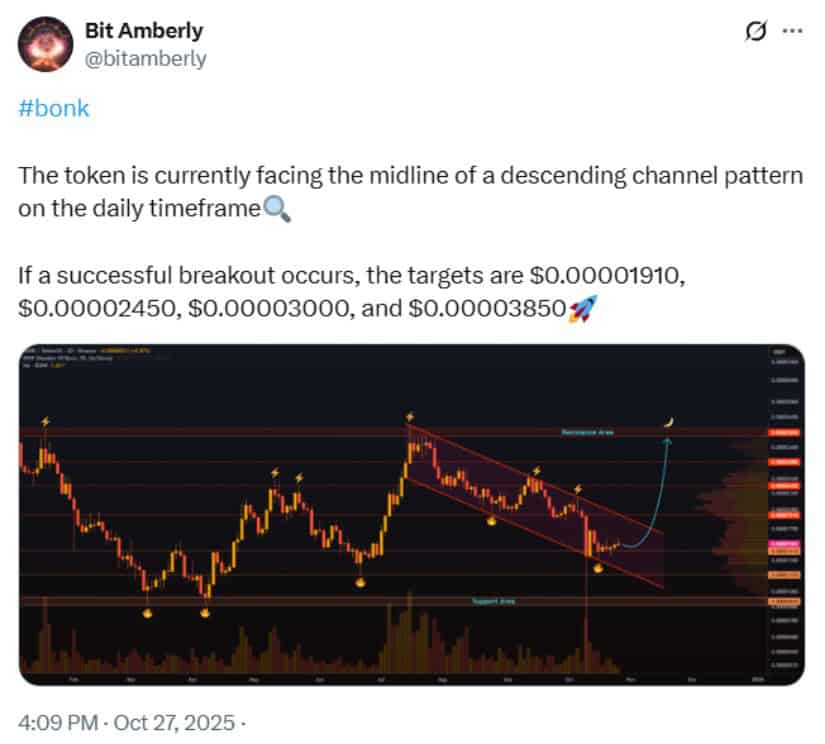
Task: Open the more options ellipsis menu
Action: point(791,31)
